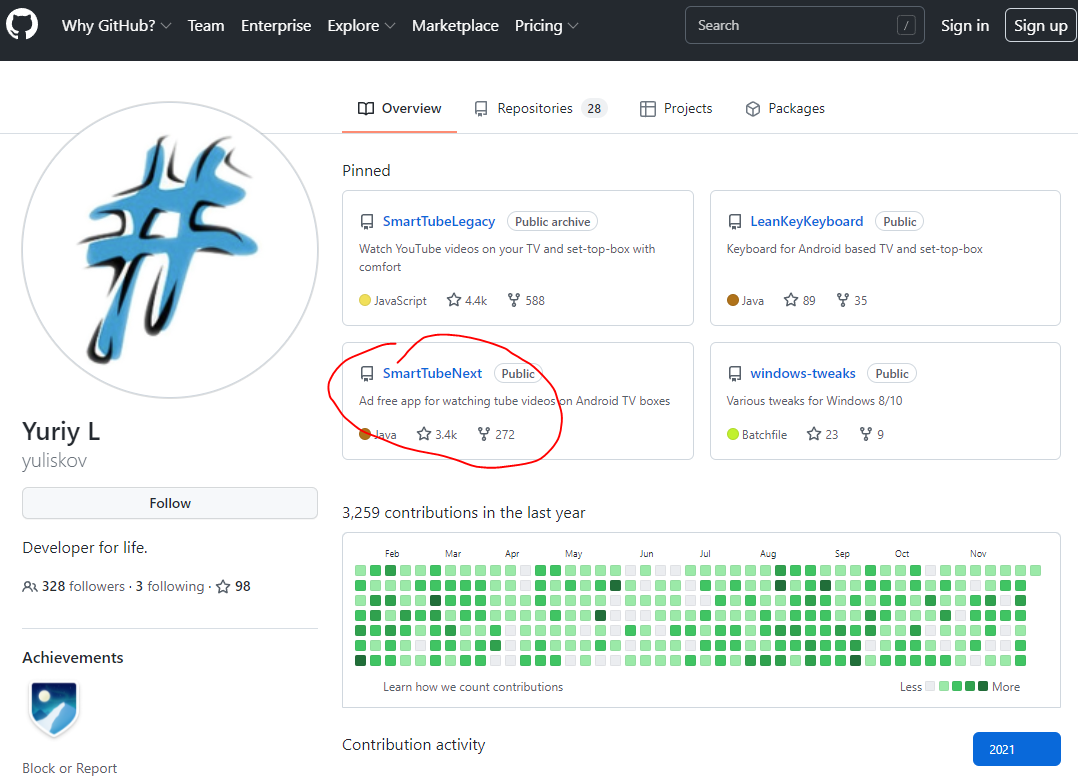The width and height of the screenshot is (1078, 781).
Task: Click the yuliskov username text
Action: pos(54,461)
